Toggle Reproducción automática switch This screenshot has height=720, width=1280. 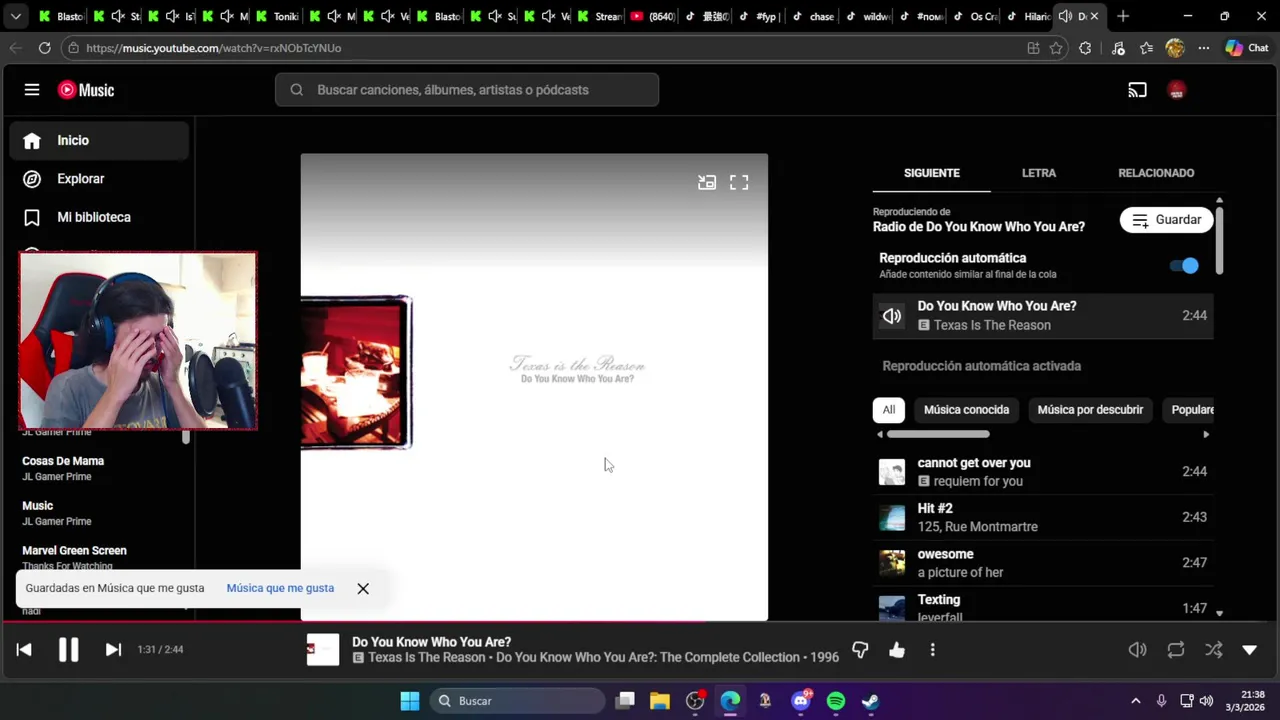[x=1184, y=266]
